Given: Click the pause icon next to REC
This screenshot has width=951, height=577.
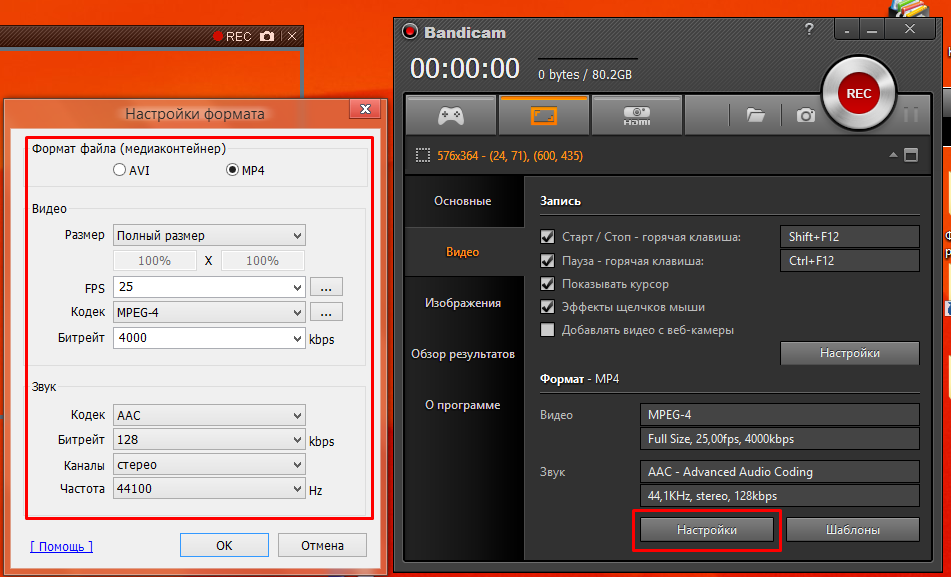Looking at the screenshot, I should (910, 115).
